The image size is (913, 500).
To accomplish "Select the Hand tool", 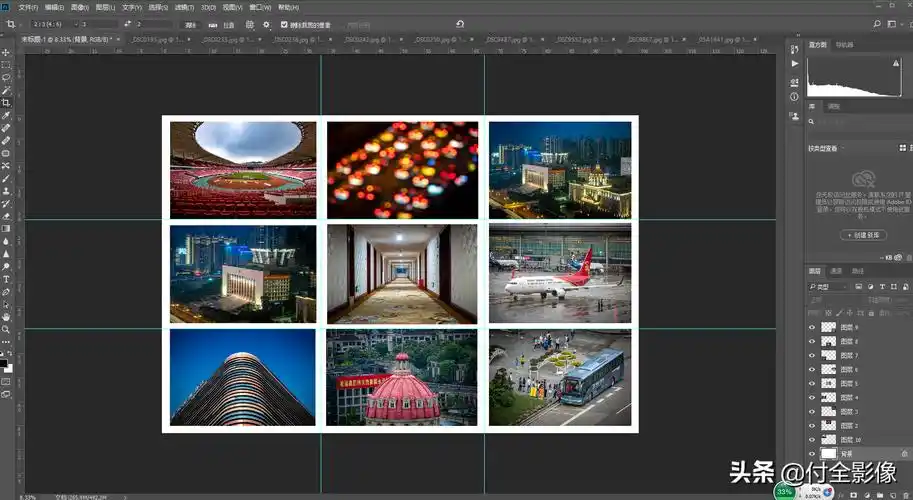I will tap(6, 317).
